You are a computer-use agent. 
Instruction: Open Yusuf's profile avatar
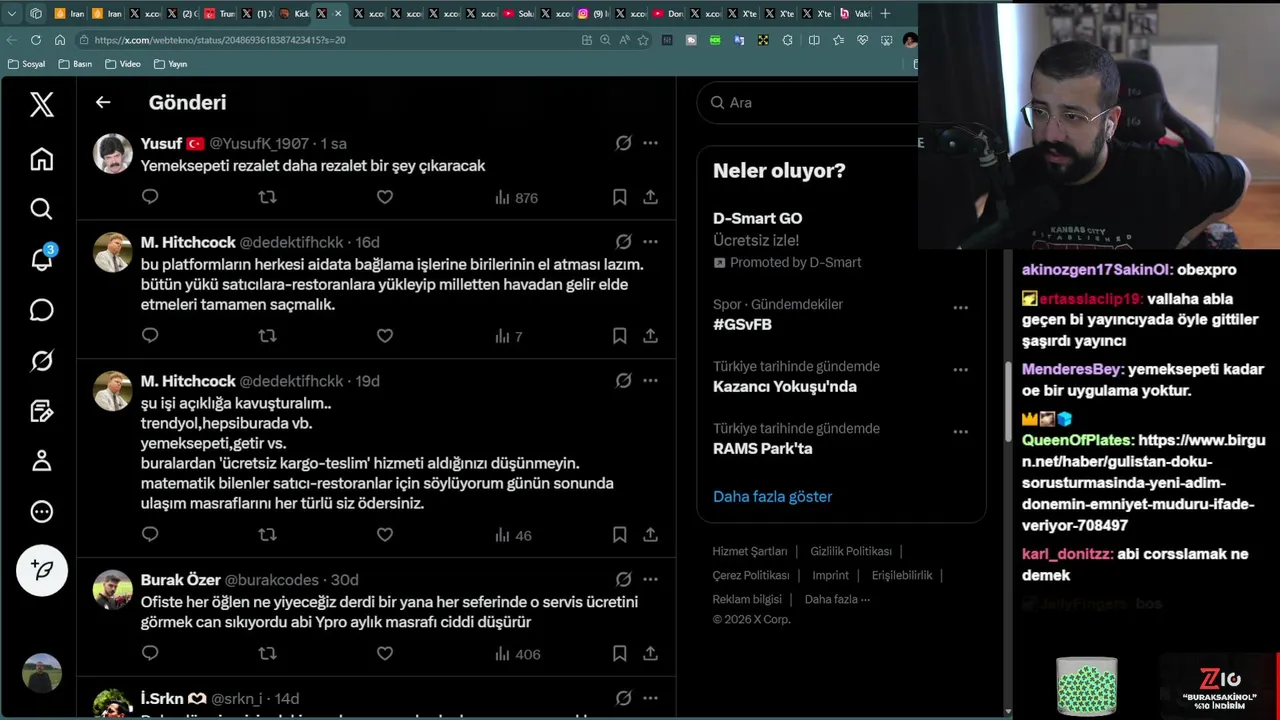[113, 153]
